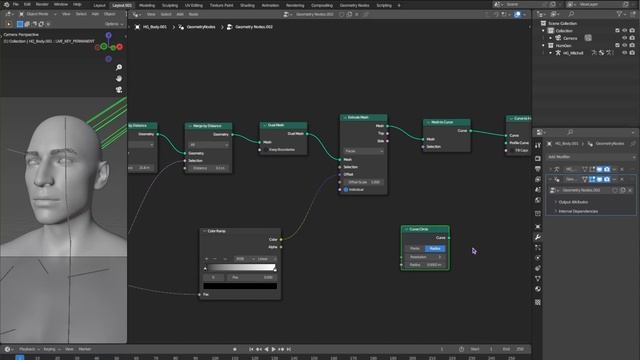Open the Object Constraints tab
640x360 pixels.
coord(538,268)
